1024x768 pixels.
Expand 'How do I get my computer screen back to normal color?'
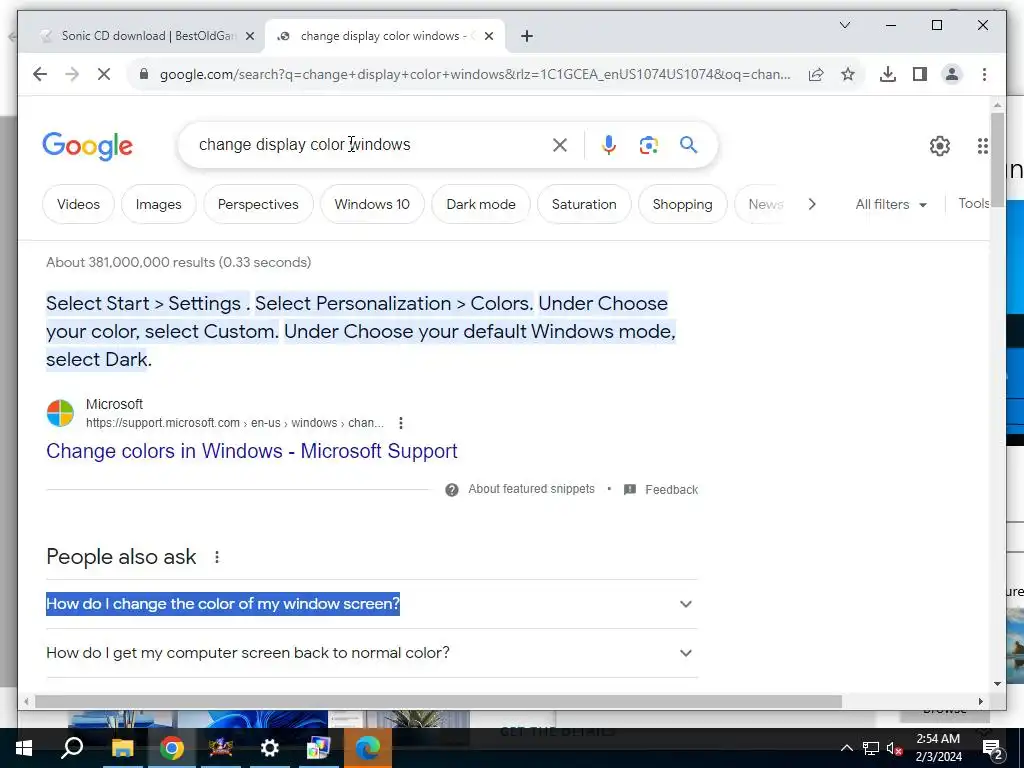click(372, 652)
